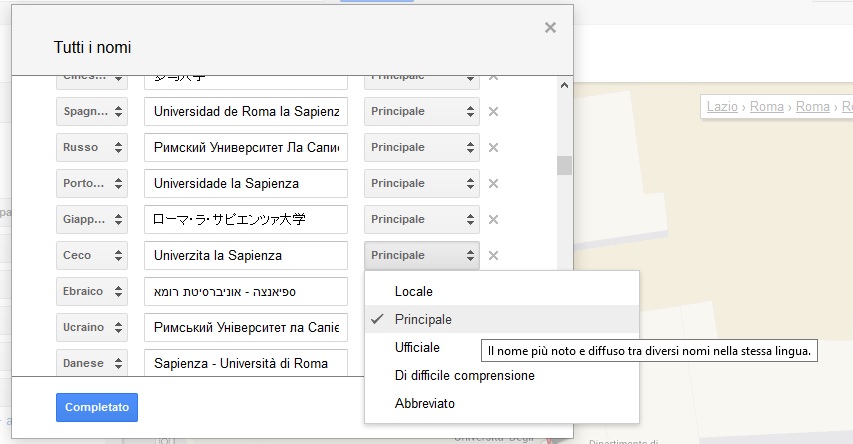The image size is (853, 444).
Task: Click the Completato button
Action: pyautogui.click(x=97, y=407)
